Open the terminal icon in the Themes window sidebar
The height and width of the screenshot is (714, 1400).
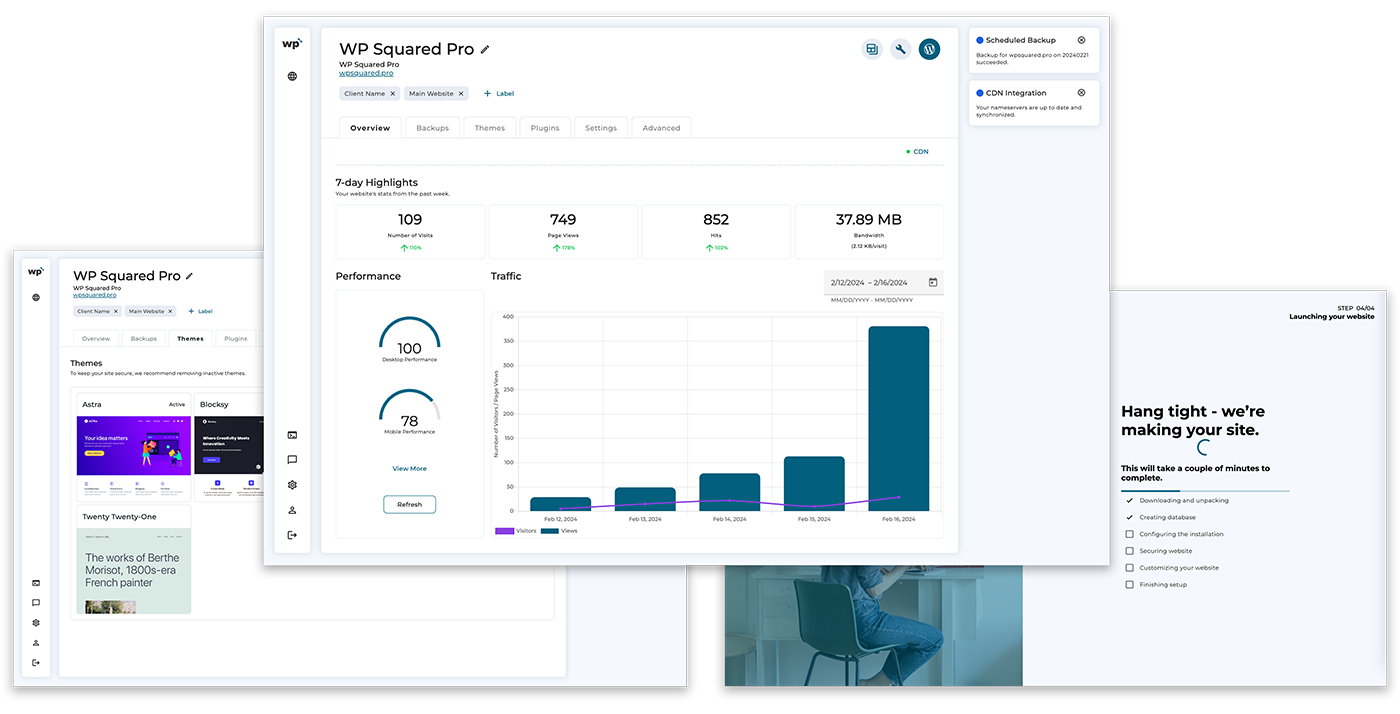[x=36, y=583]
